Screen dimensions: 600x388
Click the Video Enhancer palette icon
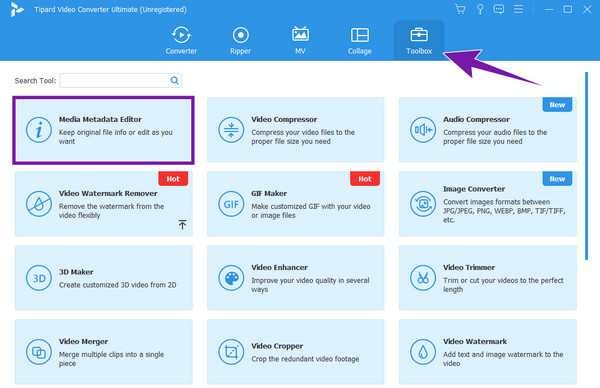(231, 278)
